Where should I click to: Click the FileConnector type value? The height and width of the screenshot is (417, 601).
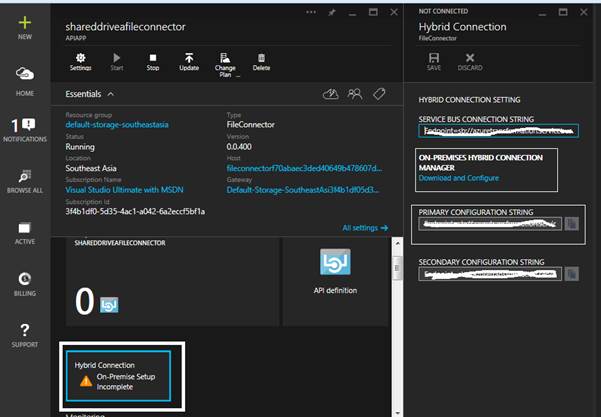pos(251,125)
